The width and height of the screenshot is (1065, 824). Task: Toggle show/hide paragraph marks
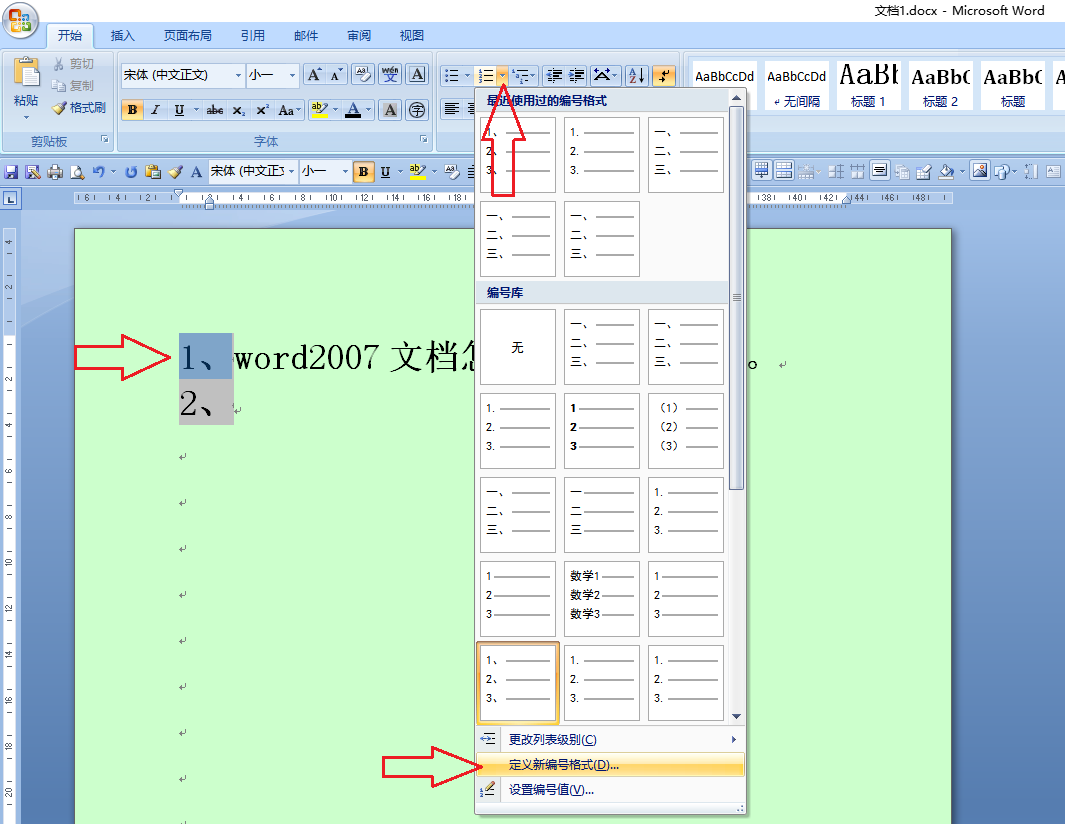(665, 75)
